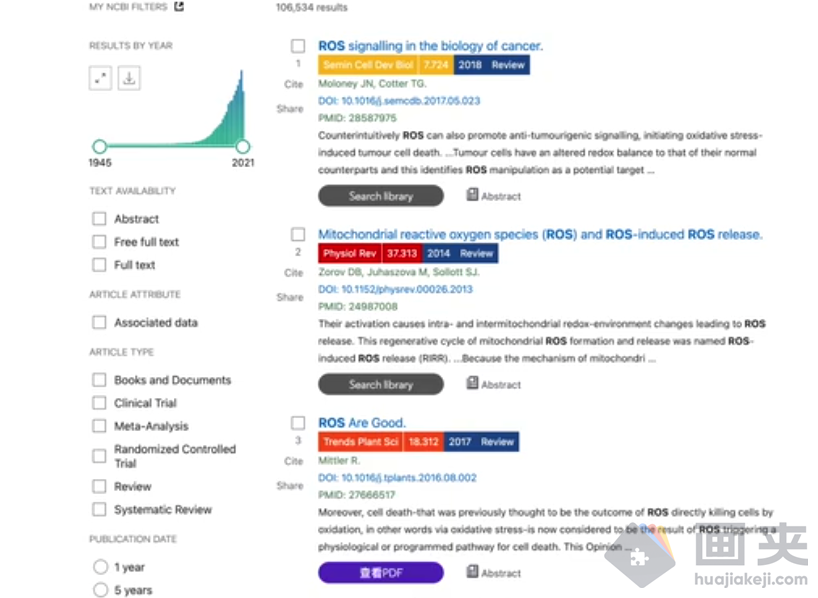
Task: Click the 1945 year range slider handle
Action: click(99, 146)
